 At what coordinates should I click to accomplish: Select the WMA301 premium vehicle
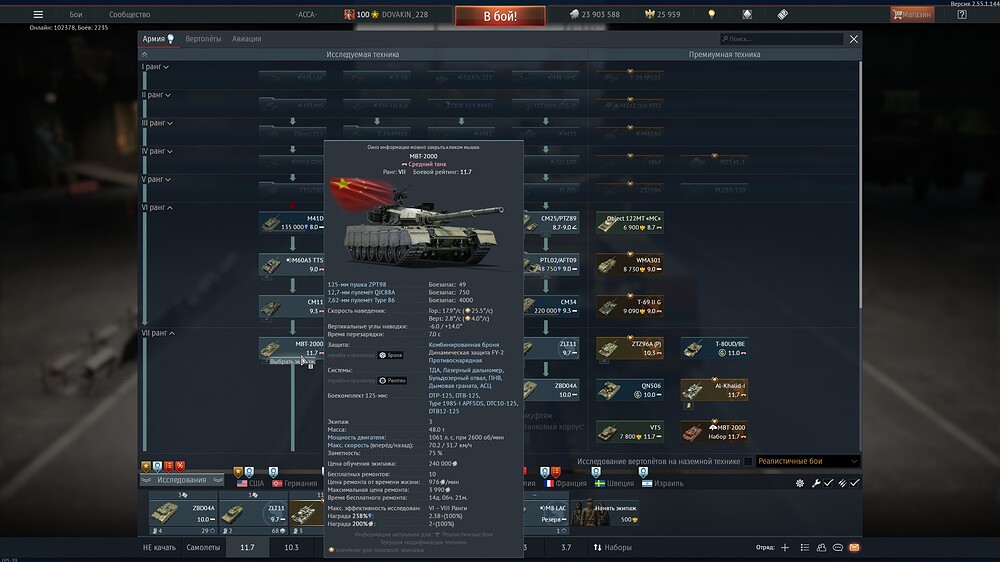(x=630, y=265)
